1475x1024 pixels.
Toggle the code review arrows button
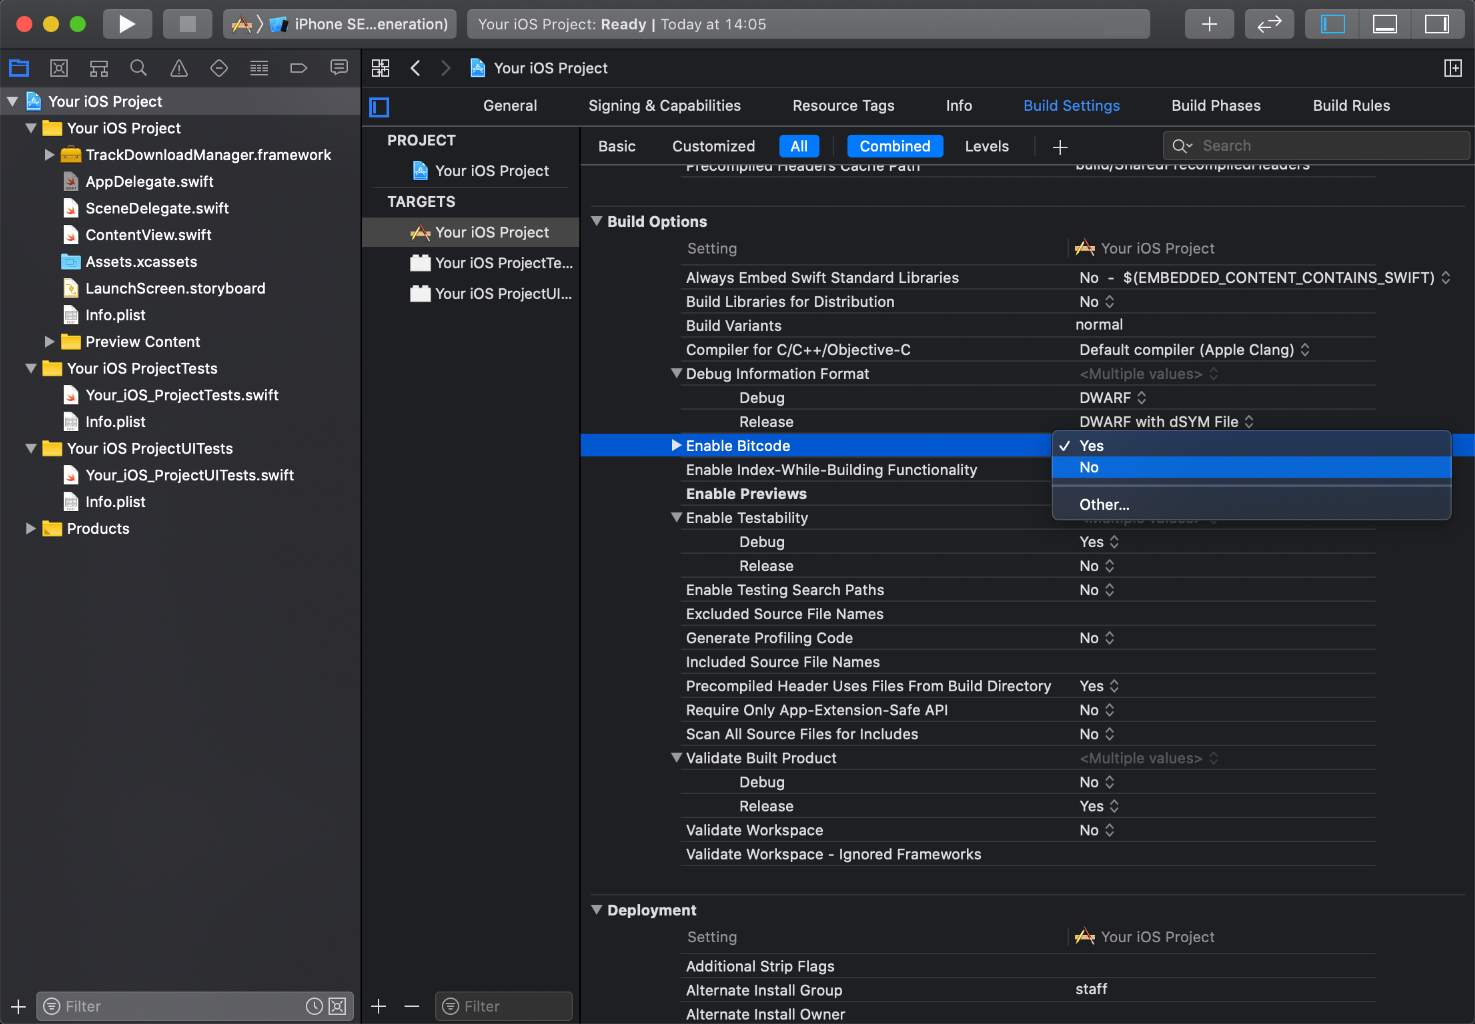tap(1269, 24)
